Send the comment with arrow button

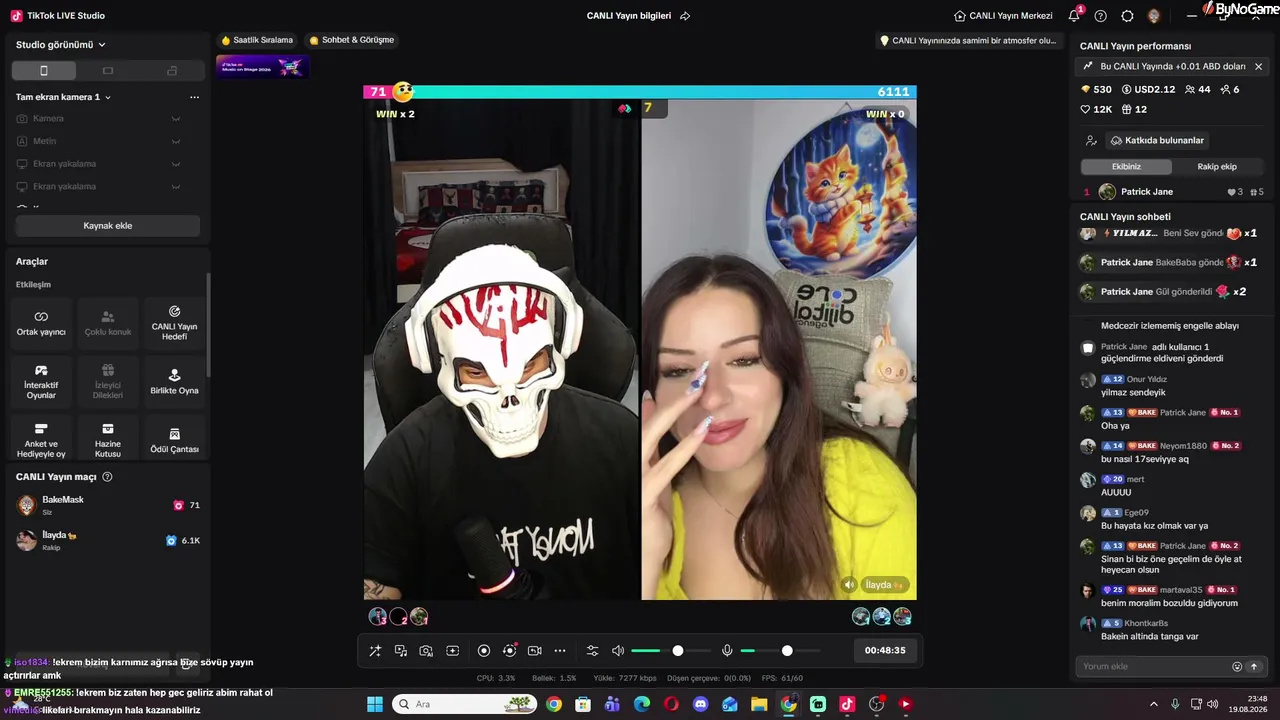click(1254, 666)
